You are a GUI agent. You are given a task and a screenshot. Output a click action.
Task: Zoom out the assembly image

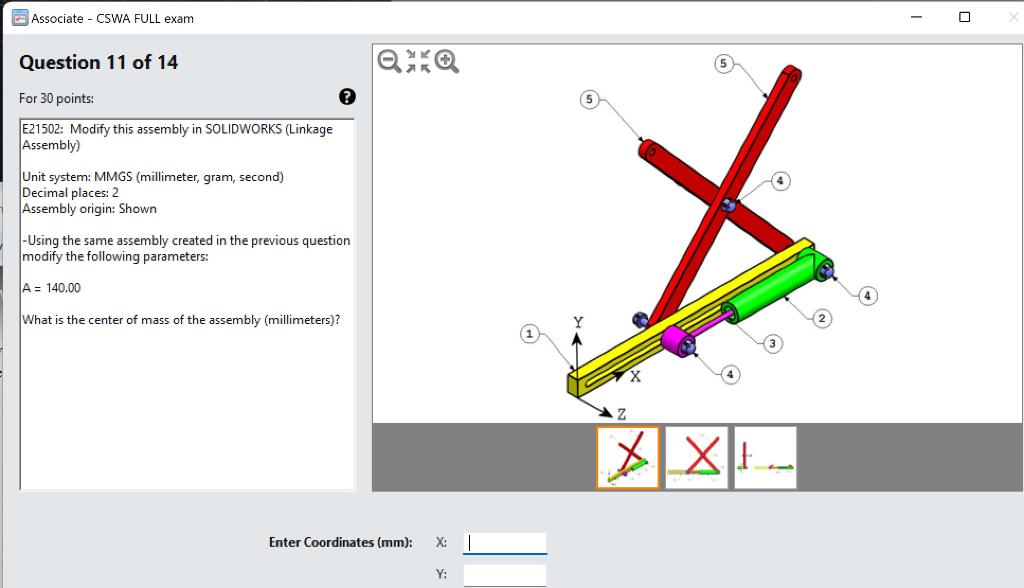point(389,61)
